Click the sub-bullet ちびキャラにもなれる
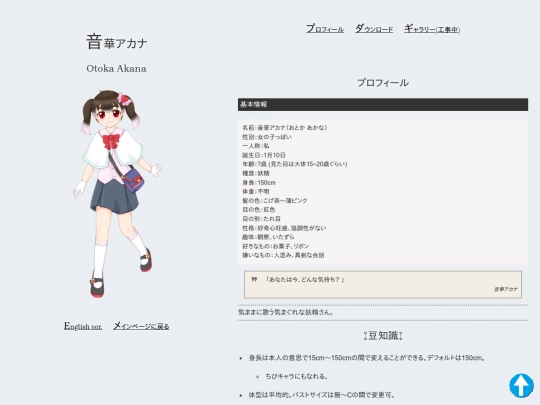 point(296,376)
